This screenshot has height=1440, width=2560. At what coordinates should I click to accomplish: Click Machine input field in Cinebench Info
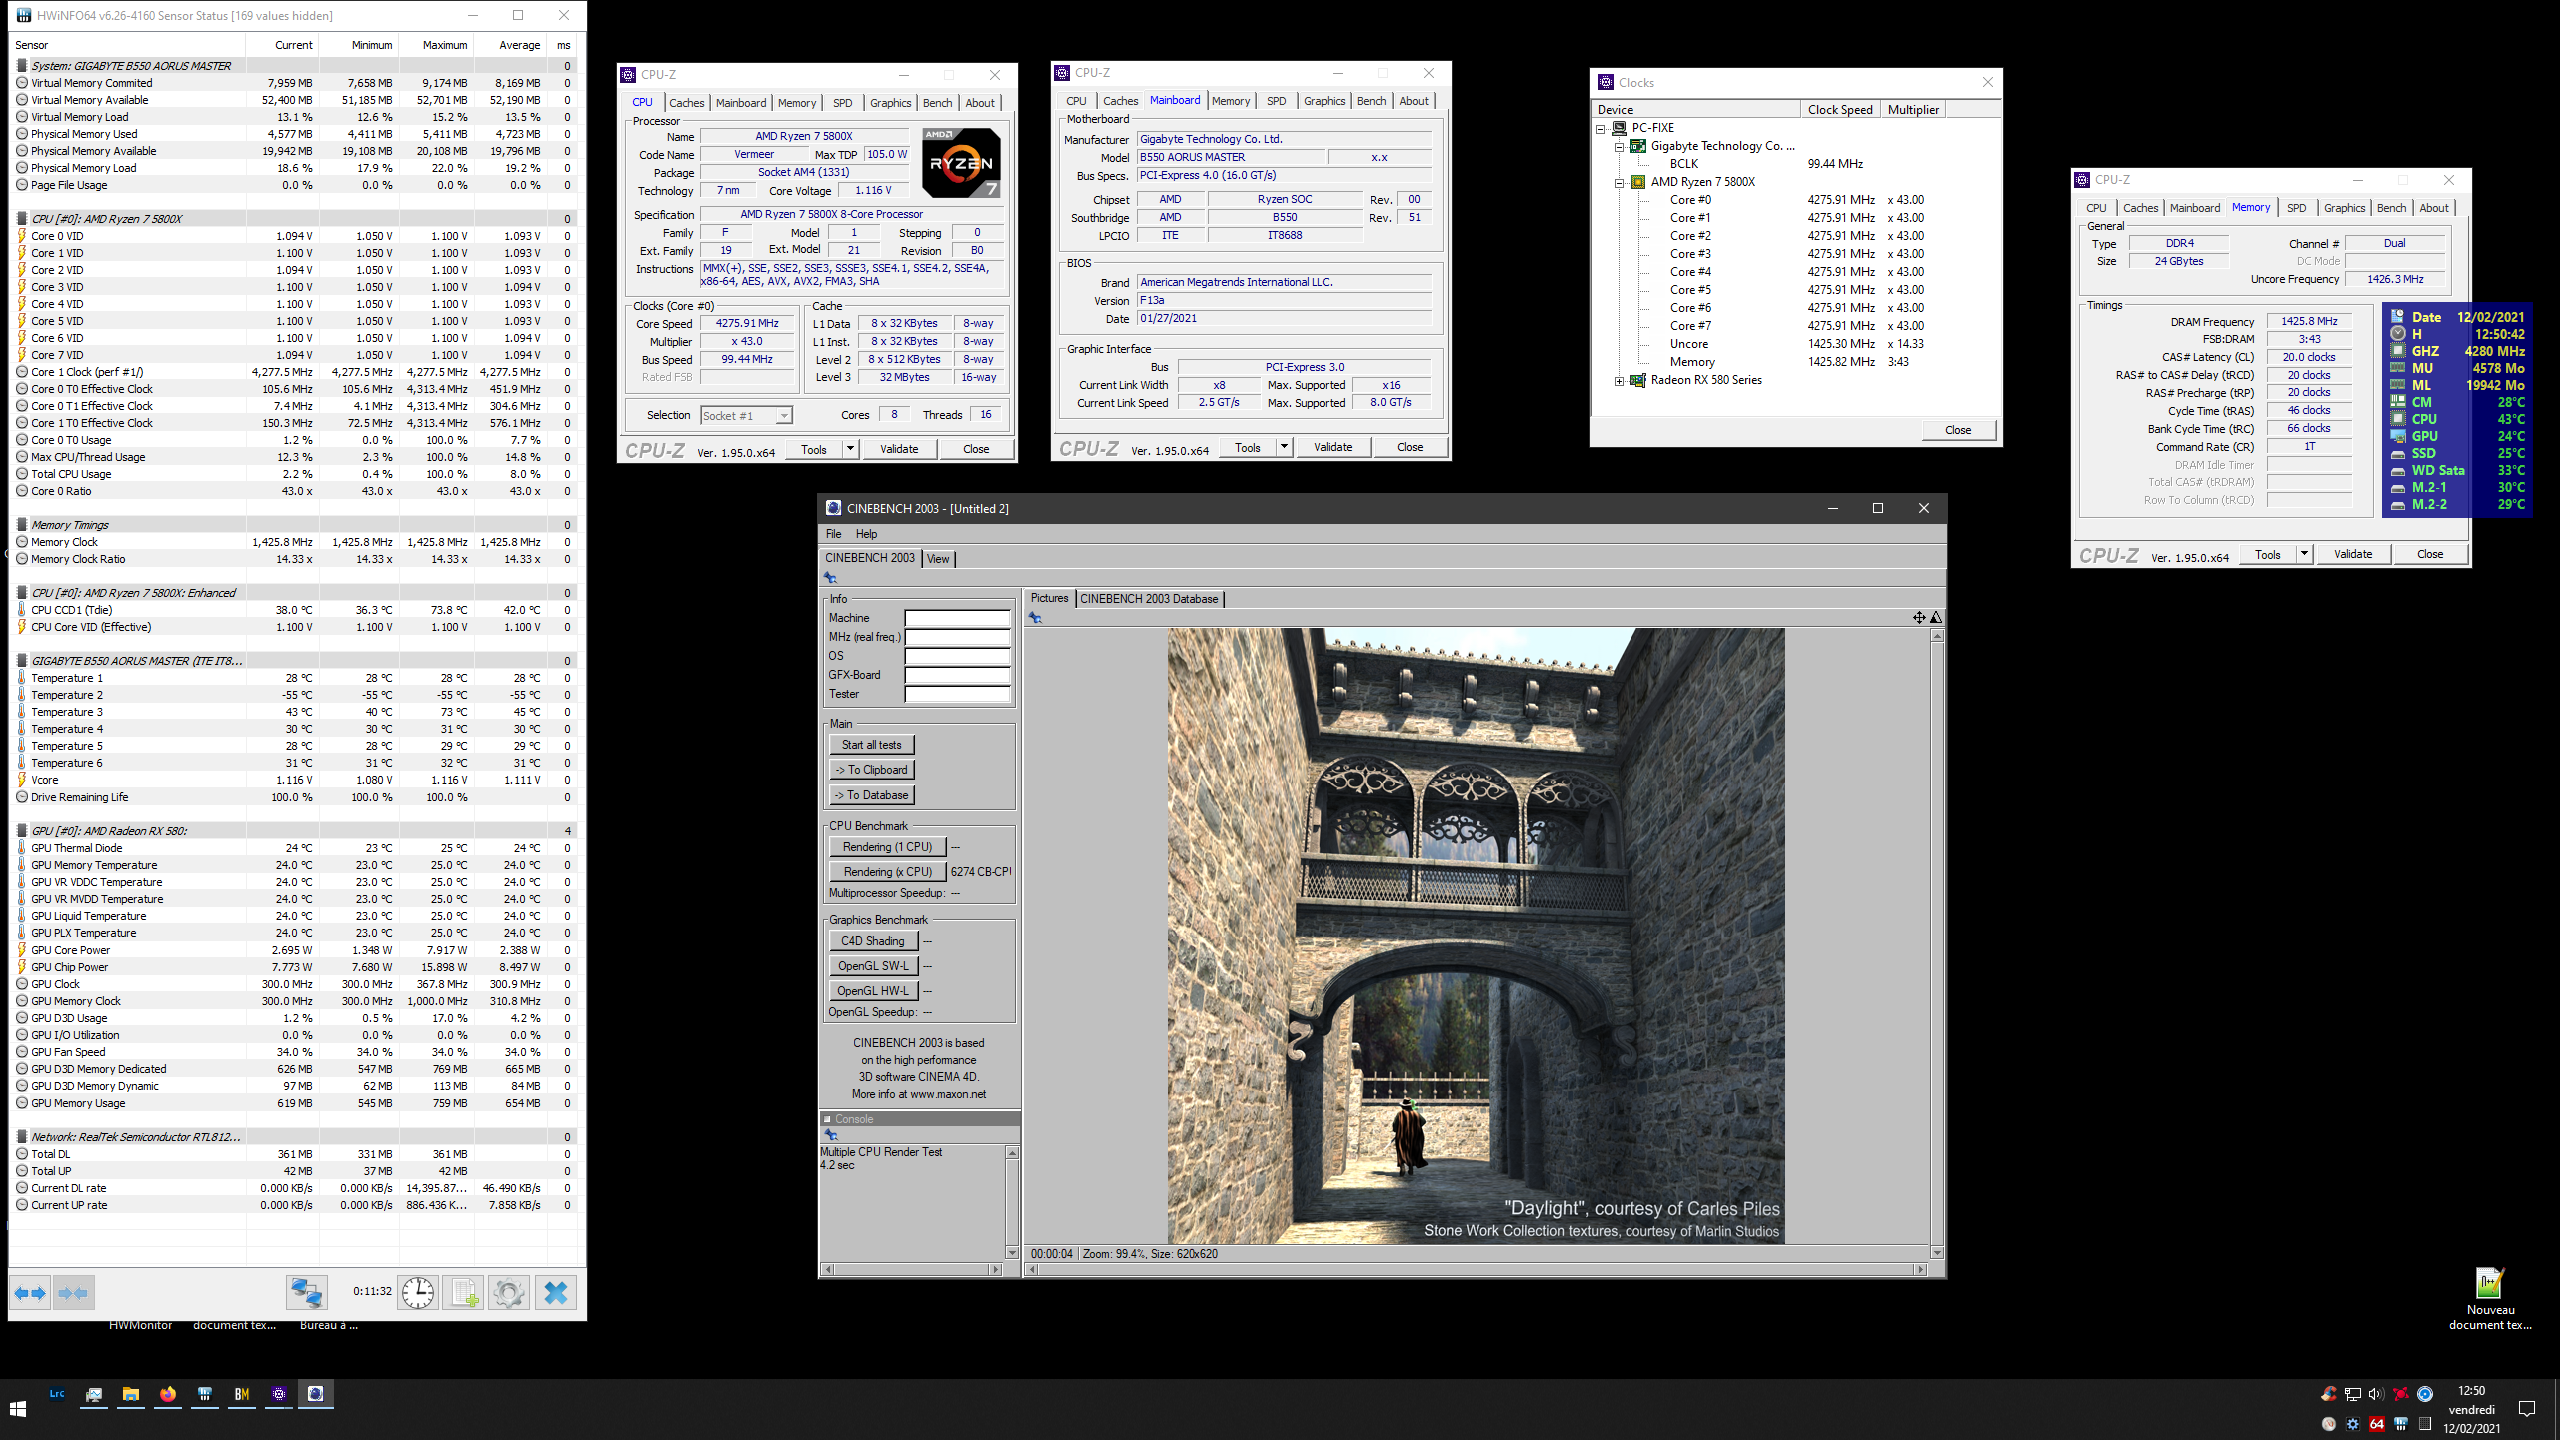coord(957,618)
